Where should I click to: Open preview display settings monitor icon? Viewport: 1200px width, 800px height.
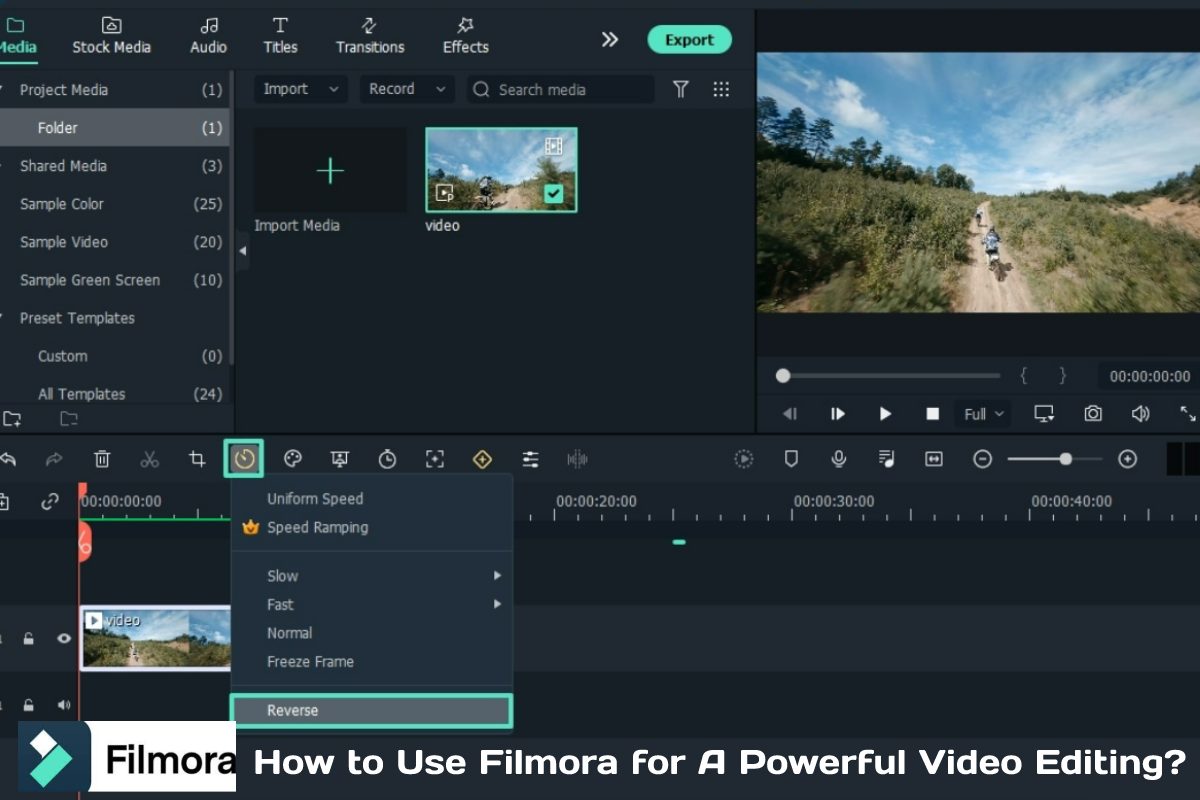(1044, 413)
